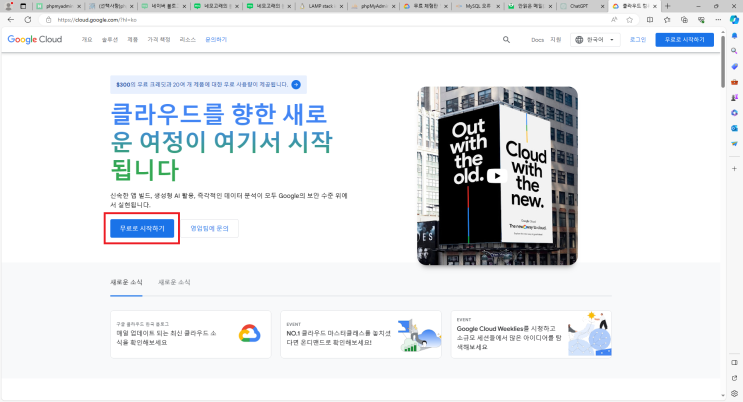This screenshot has height=402, width=743.
Task: Open the Google Cloud Korea blog card
Action: [x=190, y=334]
